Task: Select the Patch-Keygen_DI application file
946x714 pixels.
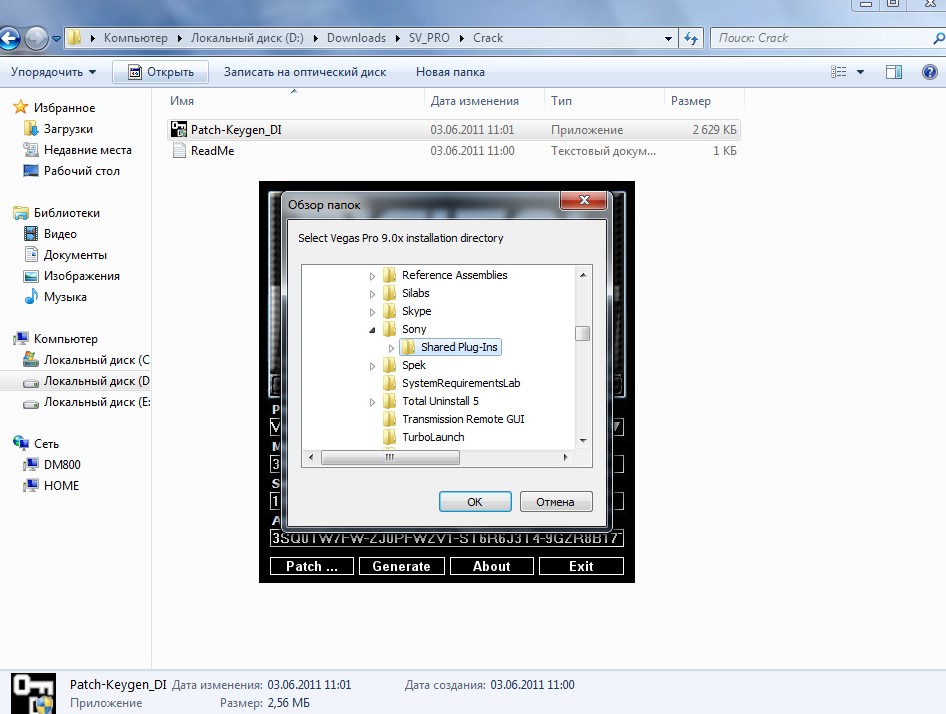Action: [x=453, y=130]
